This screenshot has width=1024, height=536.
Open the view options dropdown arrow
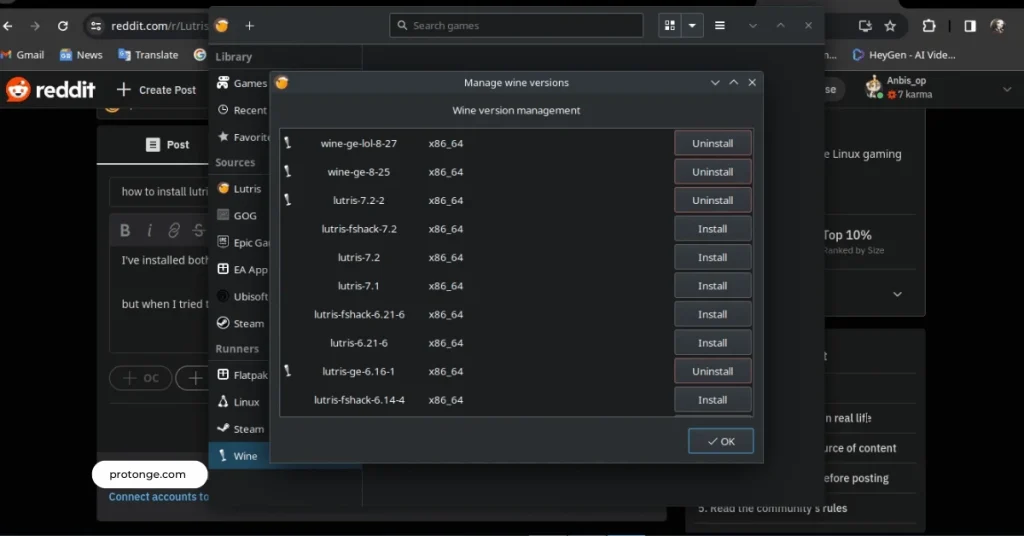click(692, 26)
